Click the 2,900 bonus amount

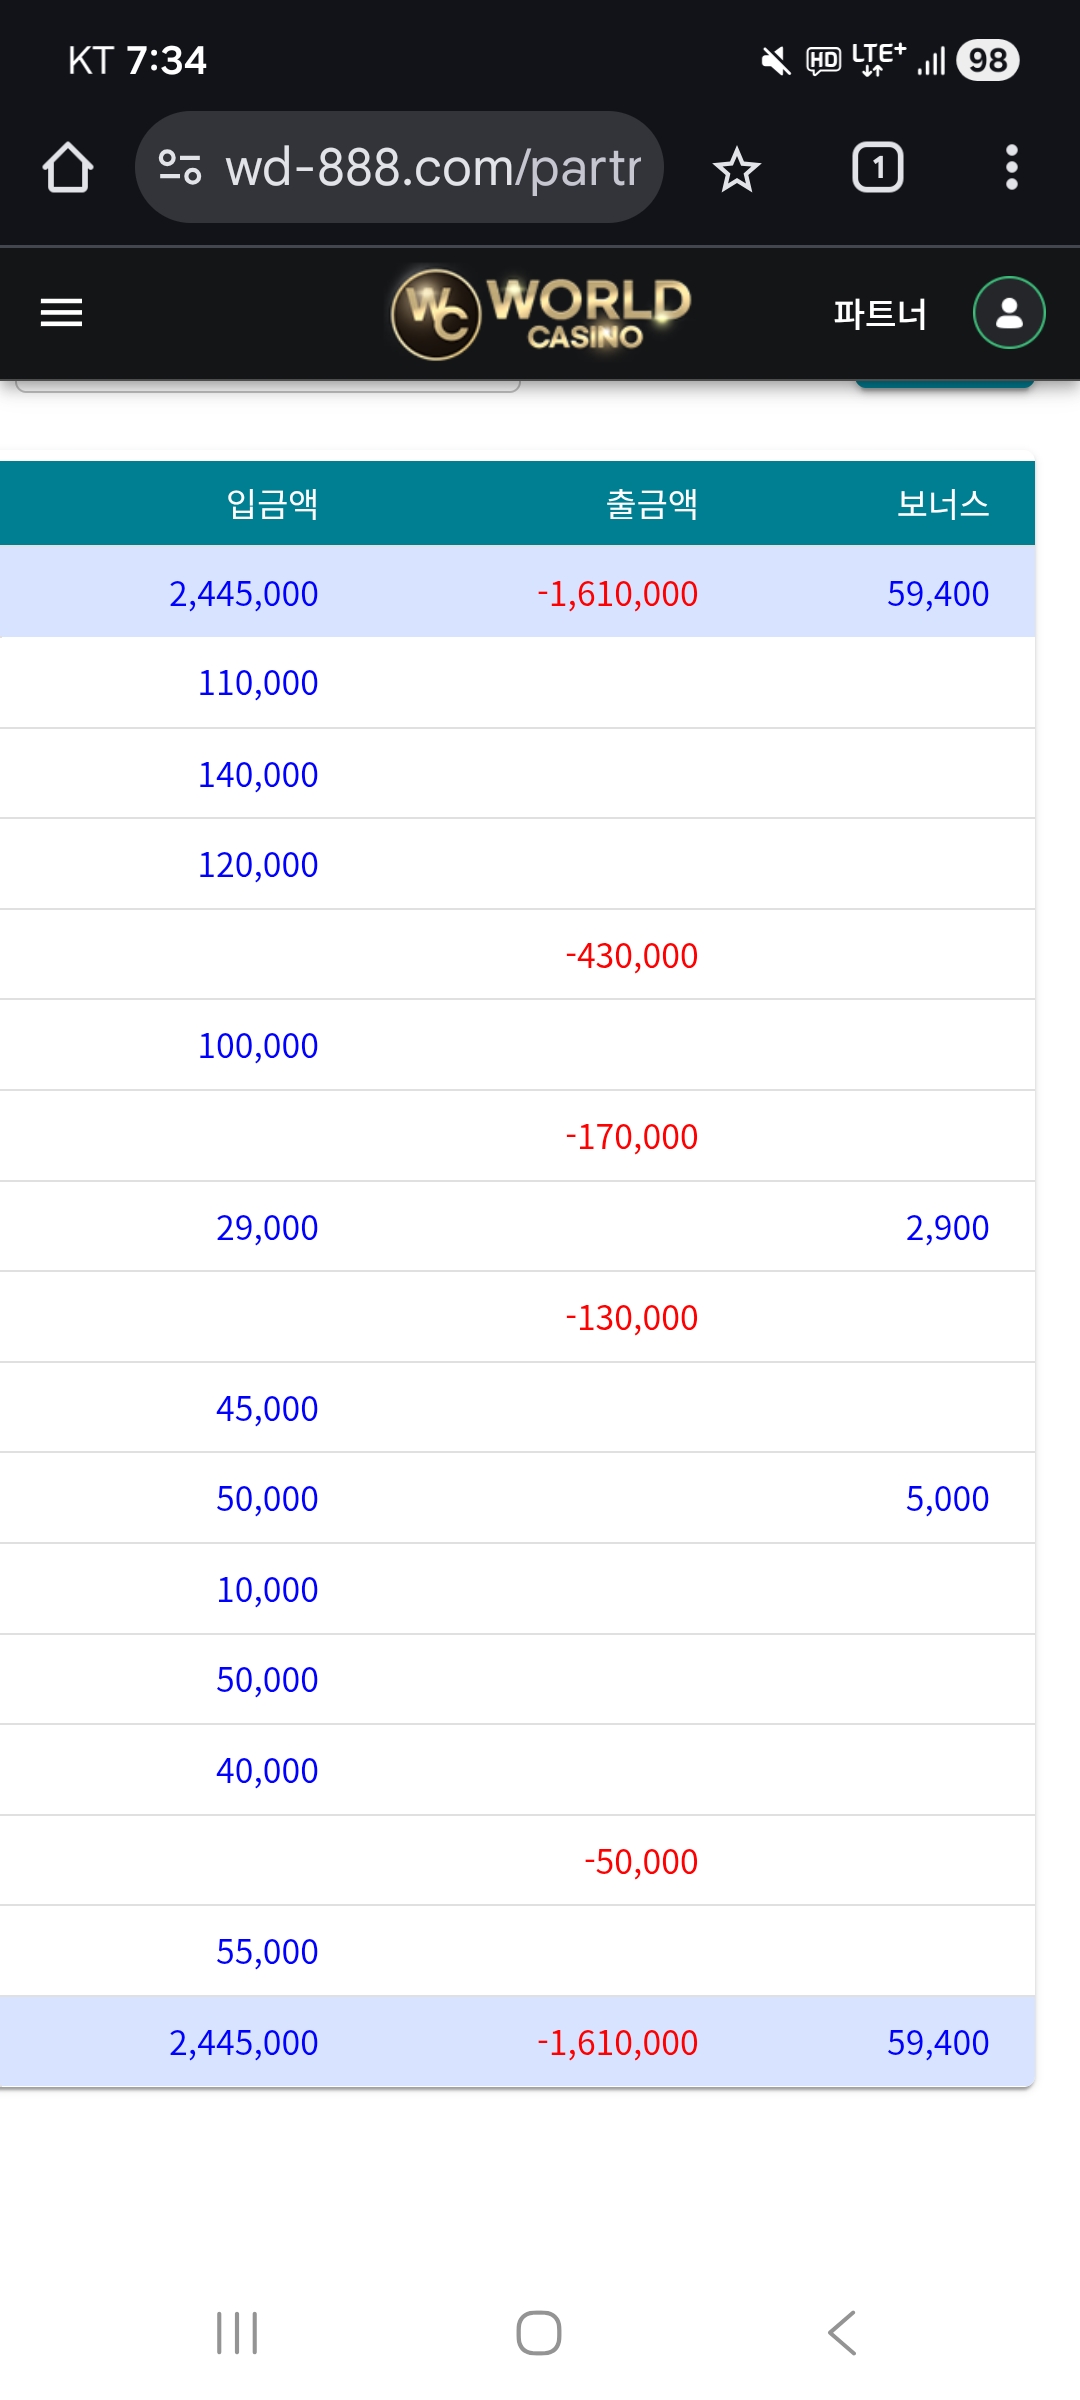(x=947, y=1228)
